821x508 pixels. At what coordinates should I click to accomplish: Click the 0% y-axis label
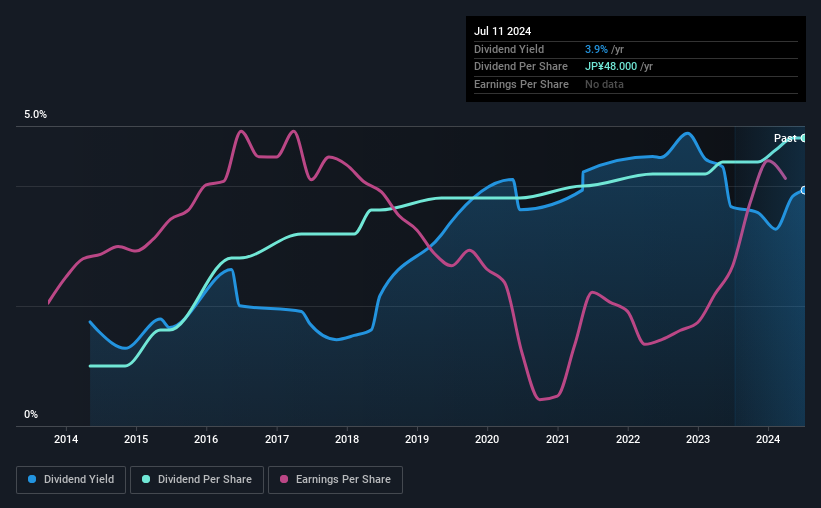coord(31,414)
